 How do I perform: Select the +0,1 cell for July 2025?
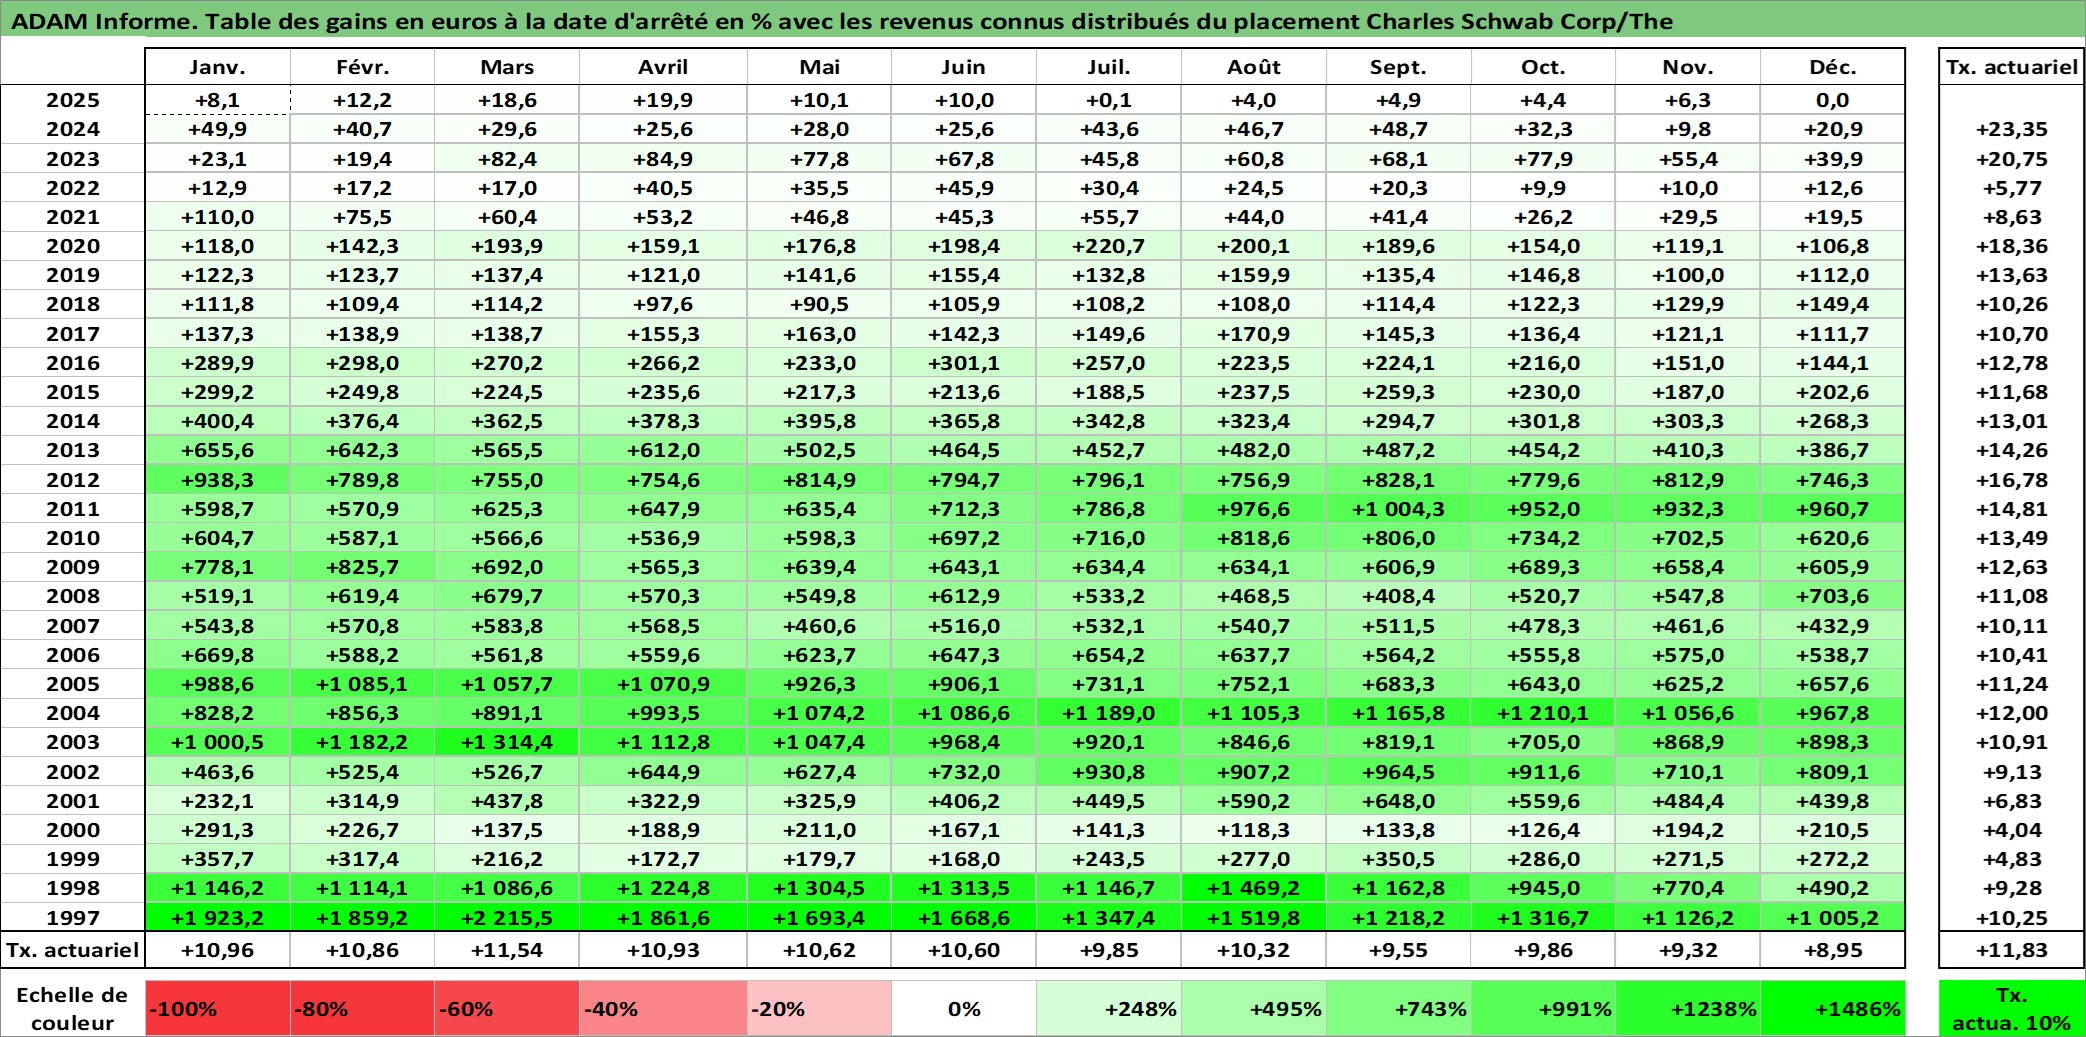coord(1108,100)
